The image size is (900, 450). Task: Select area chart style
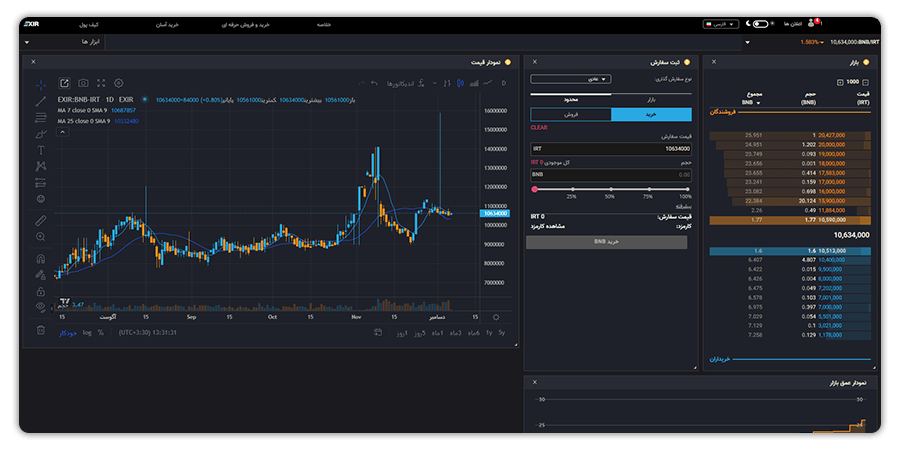pos(474,83)
